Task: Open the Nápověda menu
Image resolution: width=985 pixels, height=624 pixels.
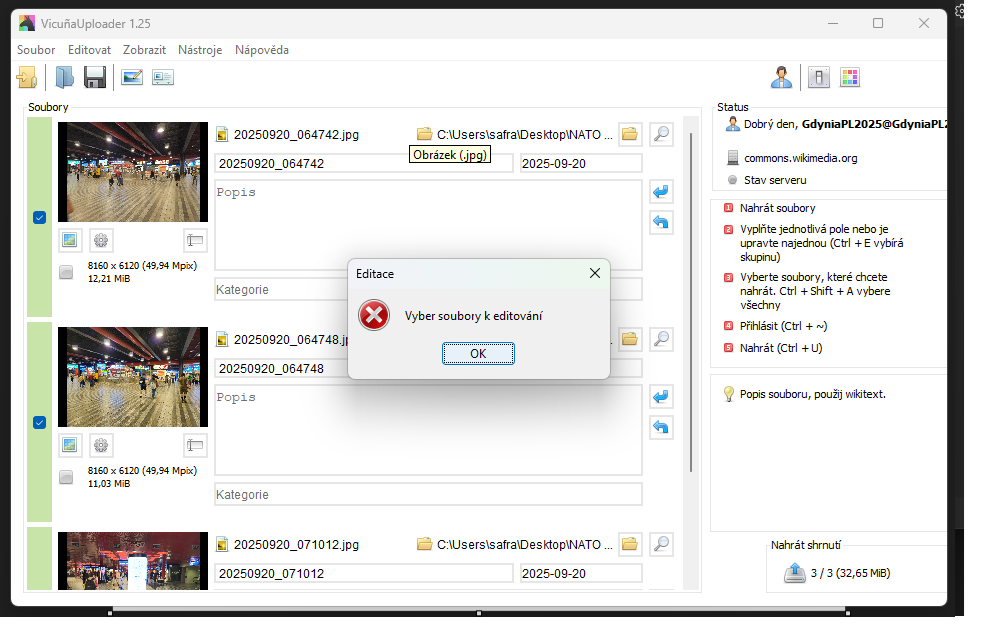Action: pos(262,50)
